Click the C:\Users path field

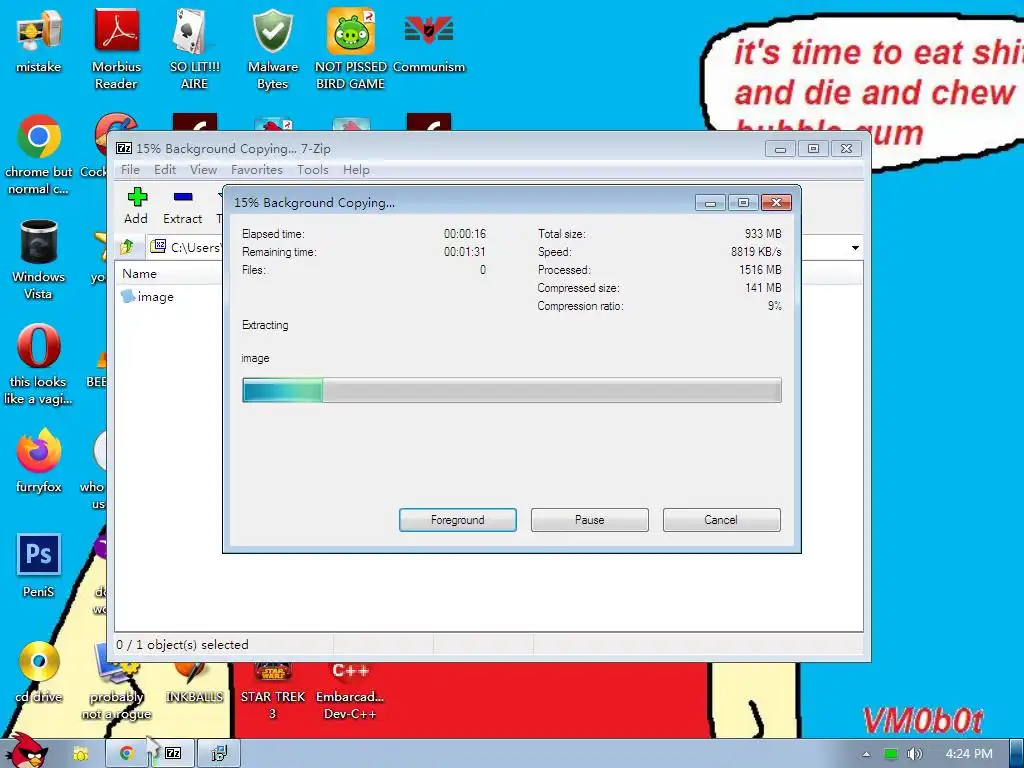[195, 248]
